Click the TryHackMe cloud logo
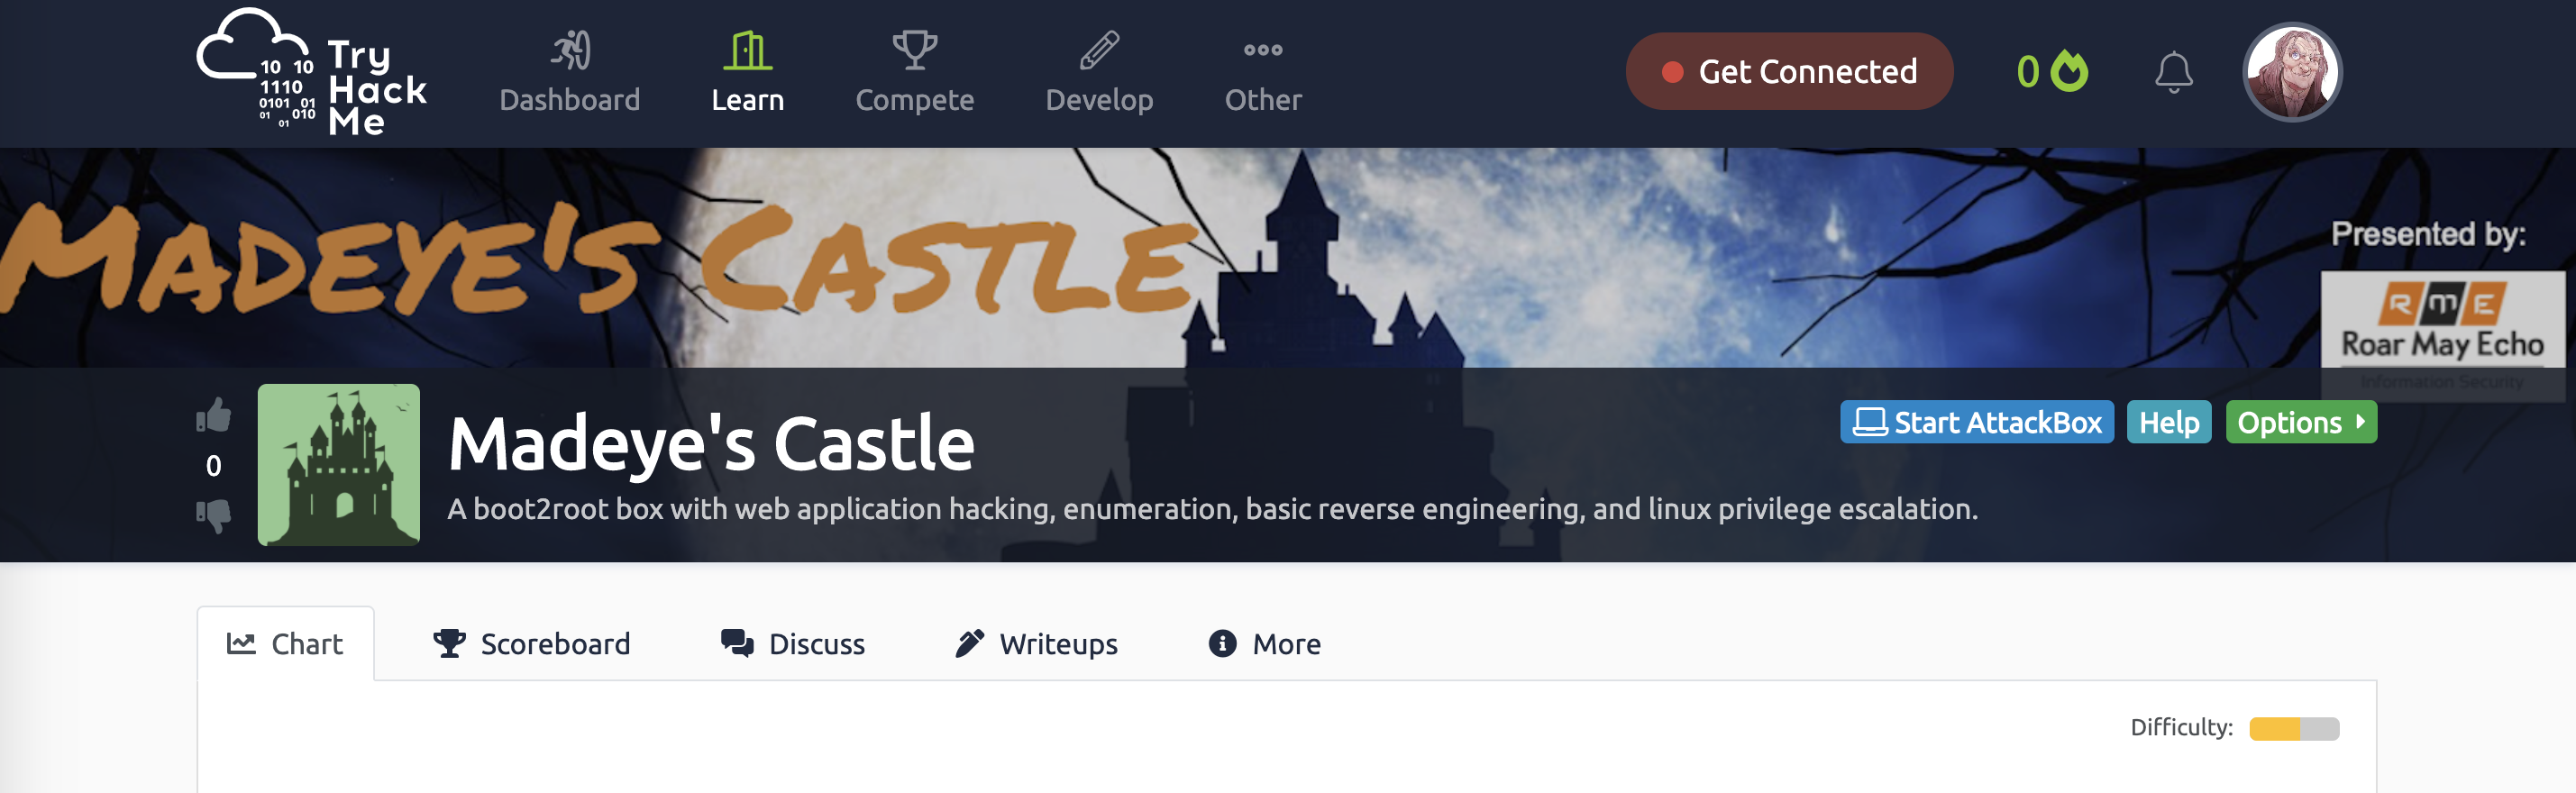Image resolution: width=2576 pixels, height=793 pixels. (312, 71)
